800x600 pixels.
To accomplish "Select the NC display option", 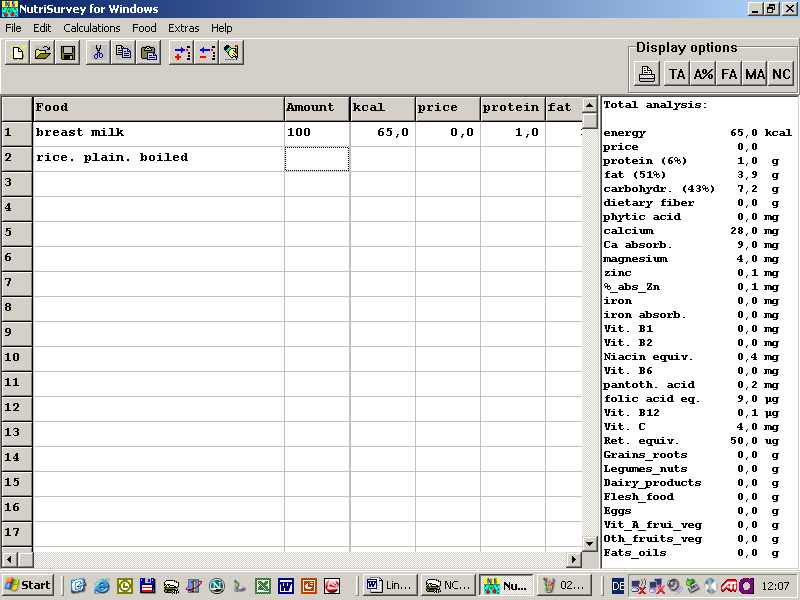I will (781, 74).
